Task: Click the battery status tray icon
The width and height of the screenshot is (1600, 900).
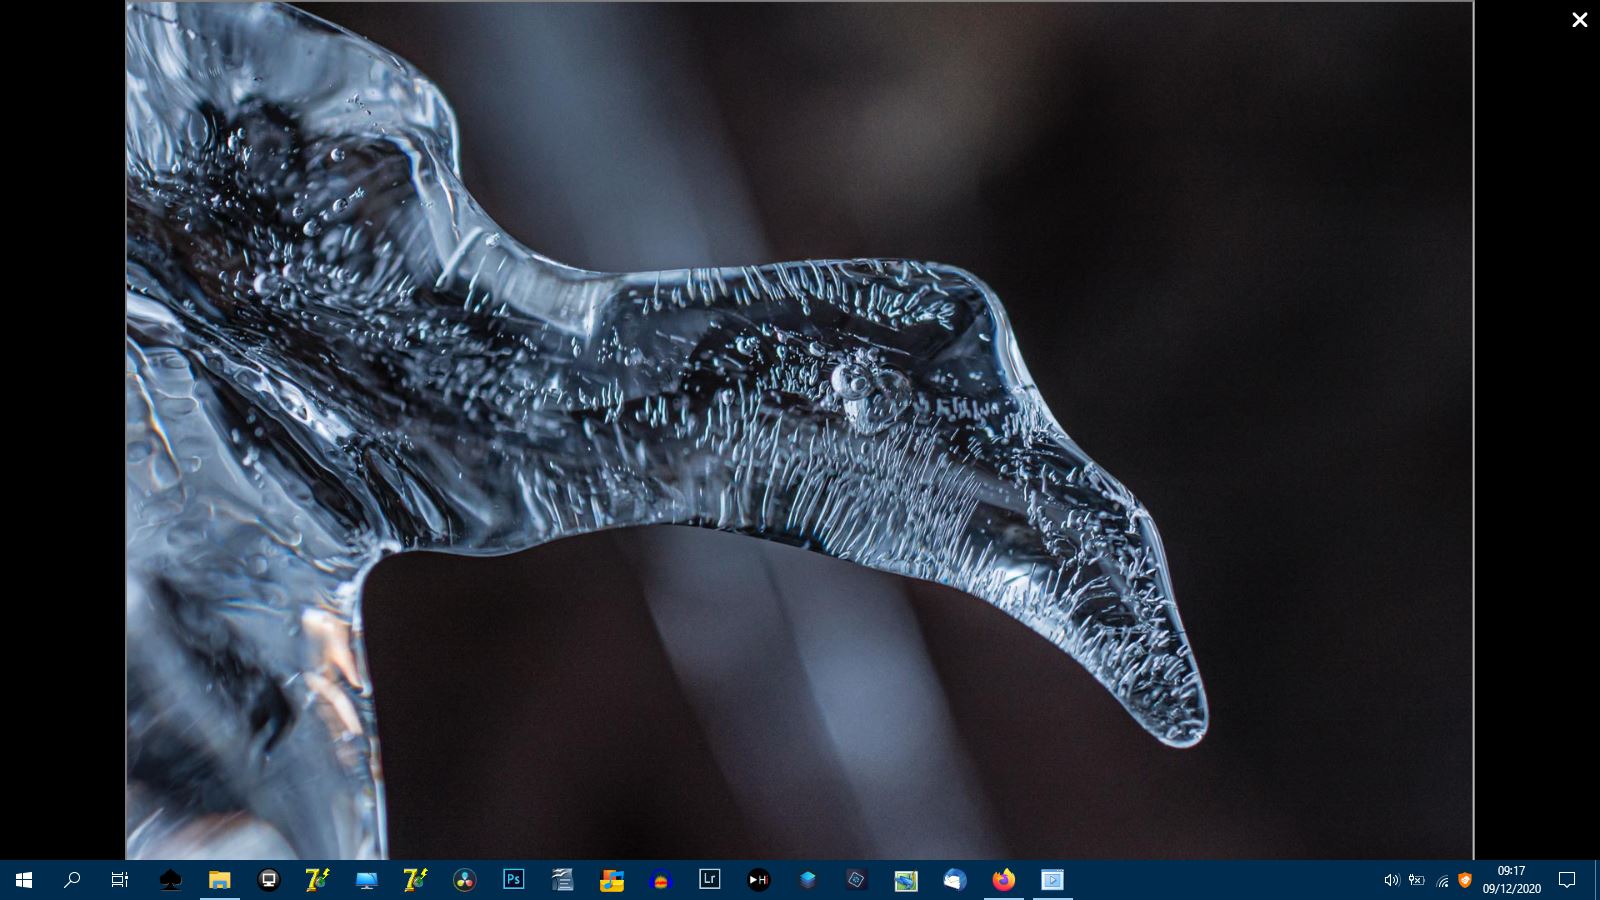Action: [x=1416, y=880]
